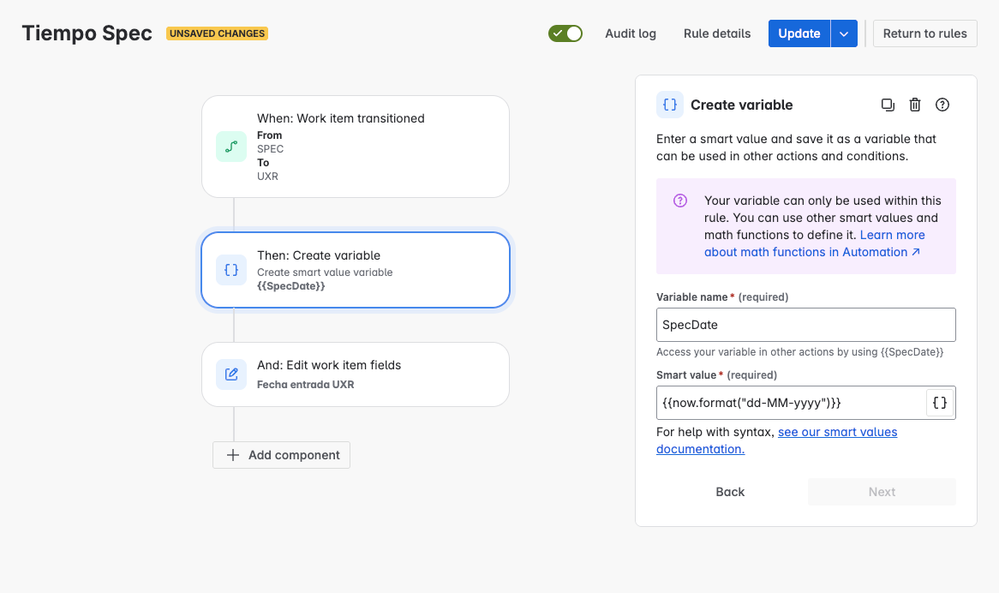Open help via the question mark icon

coord(942,105)
